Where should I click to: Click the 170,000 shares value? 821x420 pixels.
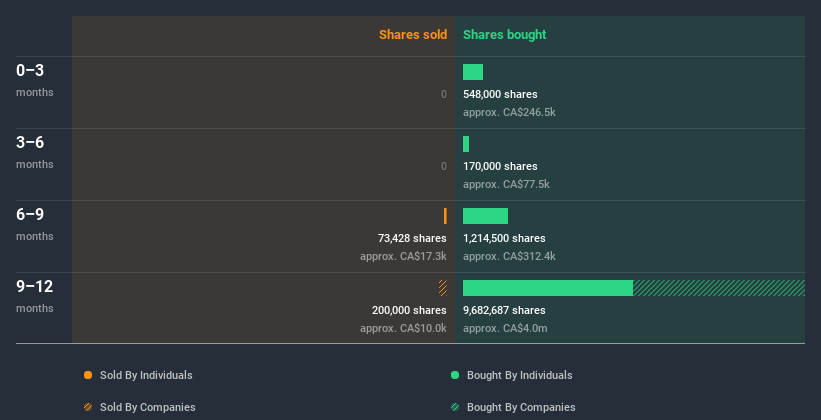click(500, 166)
